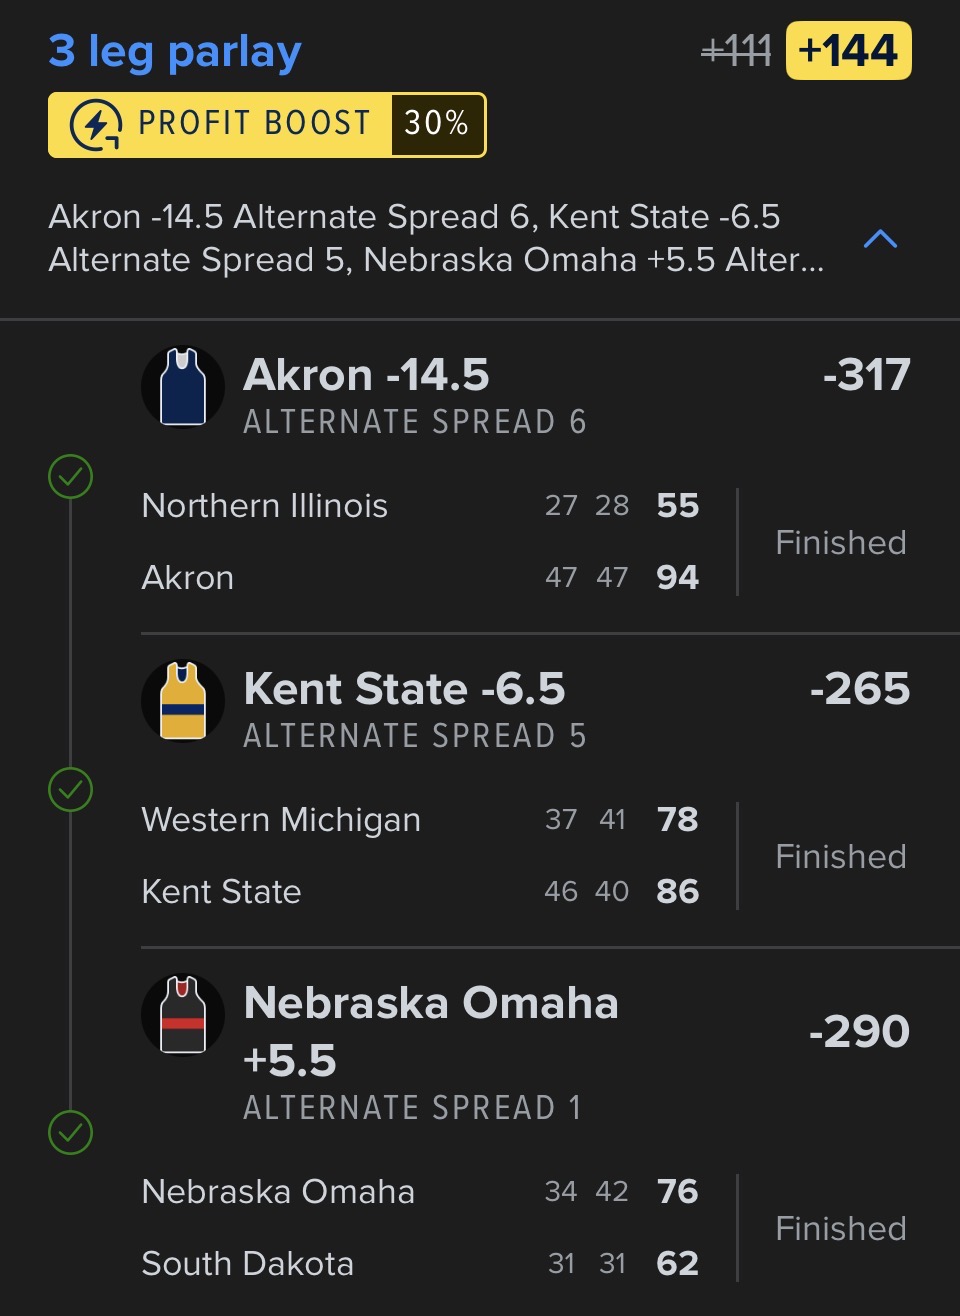Tap the -265 odds for Kent State
960x1316 pixels.
point(860,689)
